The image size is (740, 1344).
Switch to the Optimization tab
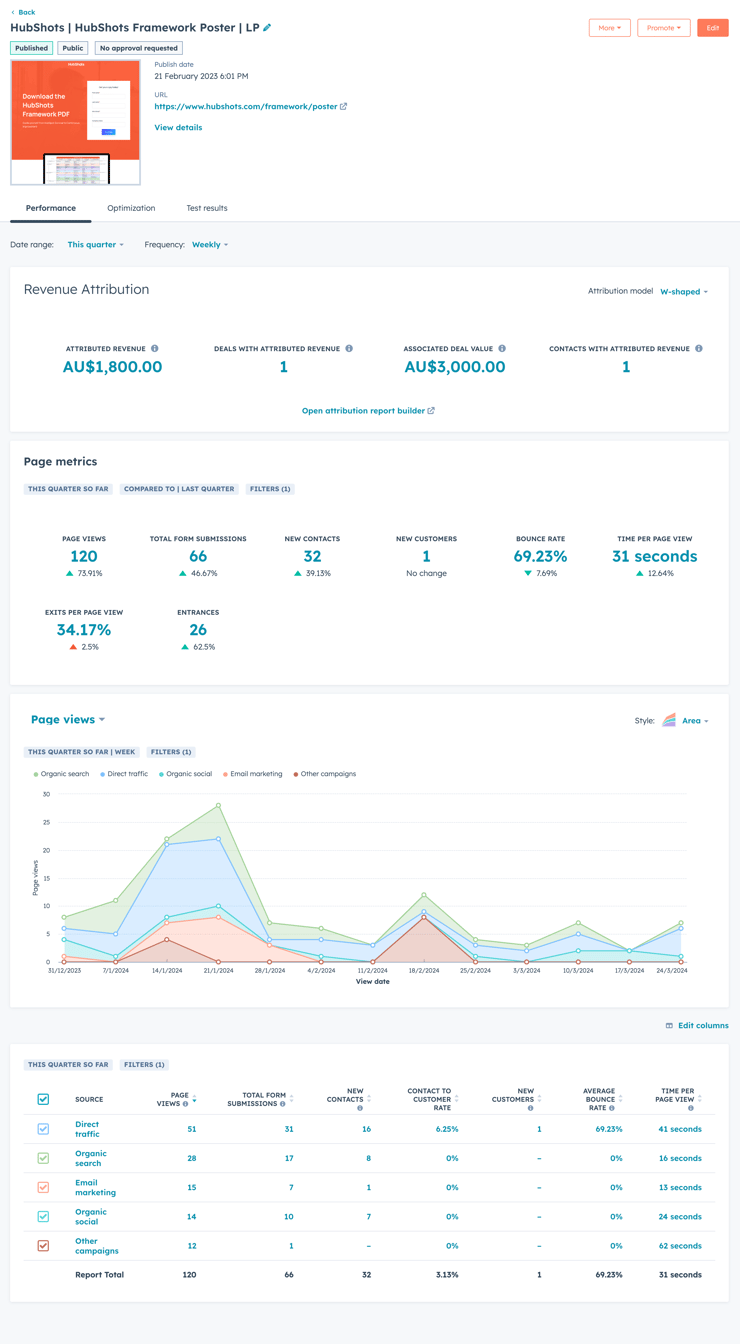131,208
